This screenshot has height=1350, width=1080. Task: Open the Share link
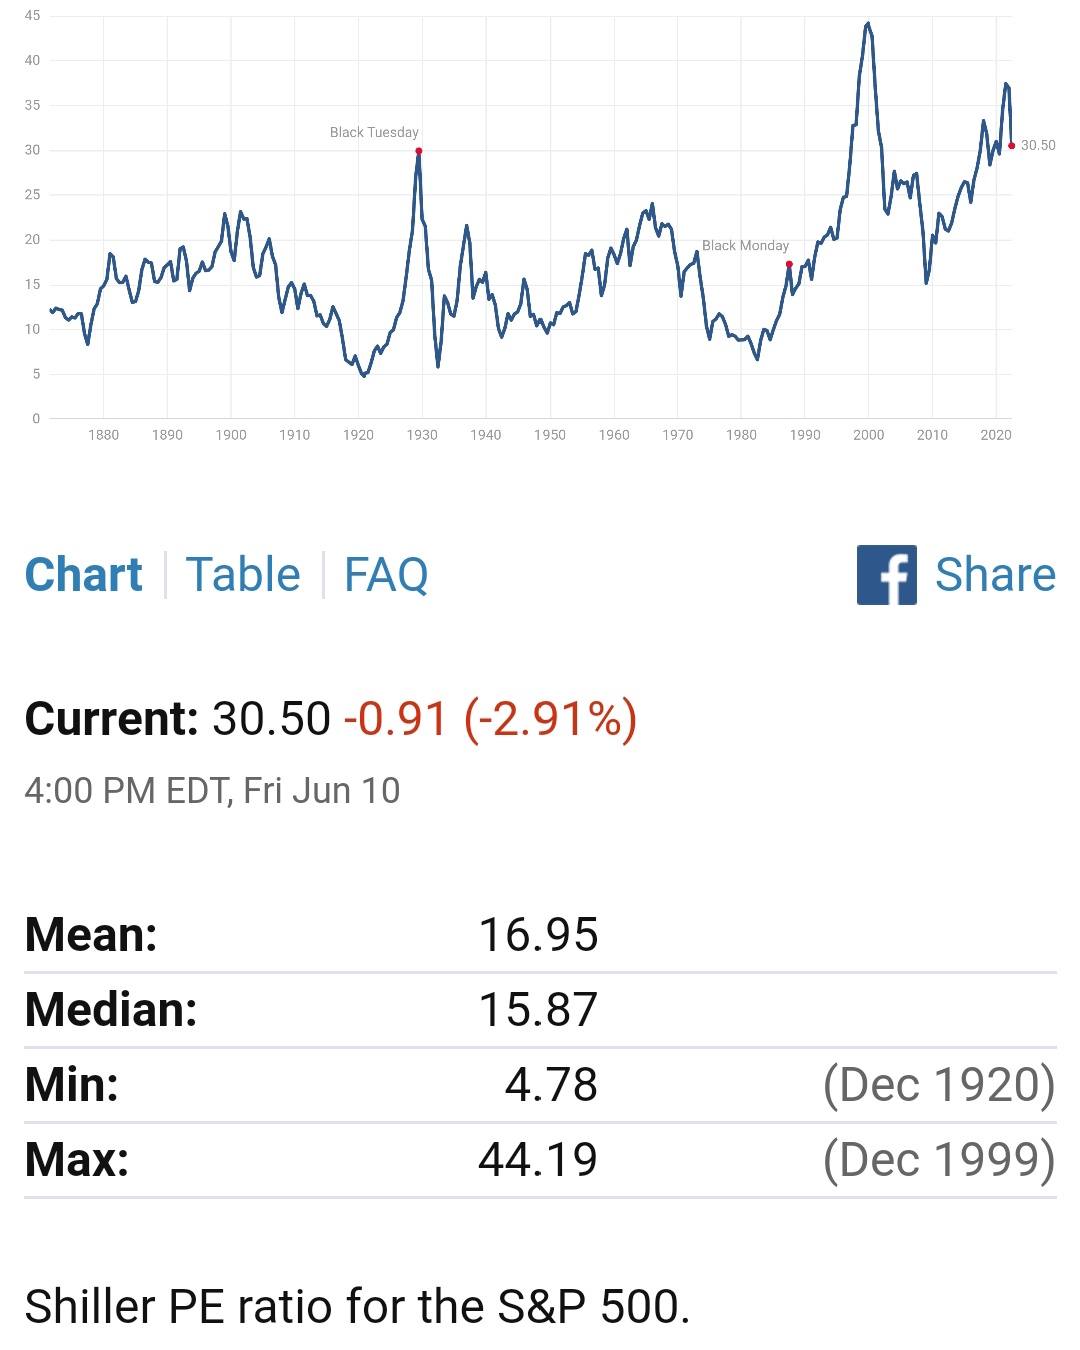tap(995, 575)
